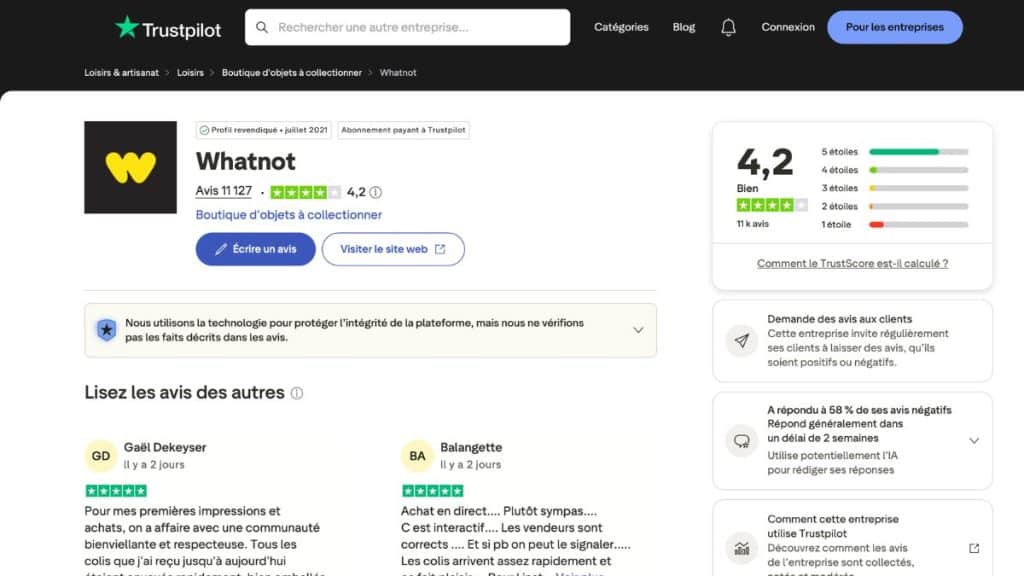Click Profil revendiqué juillet 2021 badge

point(264,130)
